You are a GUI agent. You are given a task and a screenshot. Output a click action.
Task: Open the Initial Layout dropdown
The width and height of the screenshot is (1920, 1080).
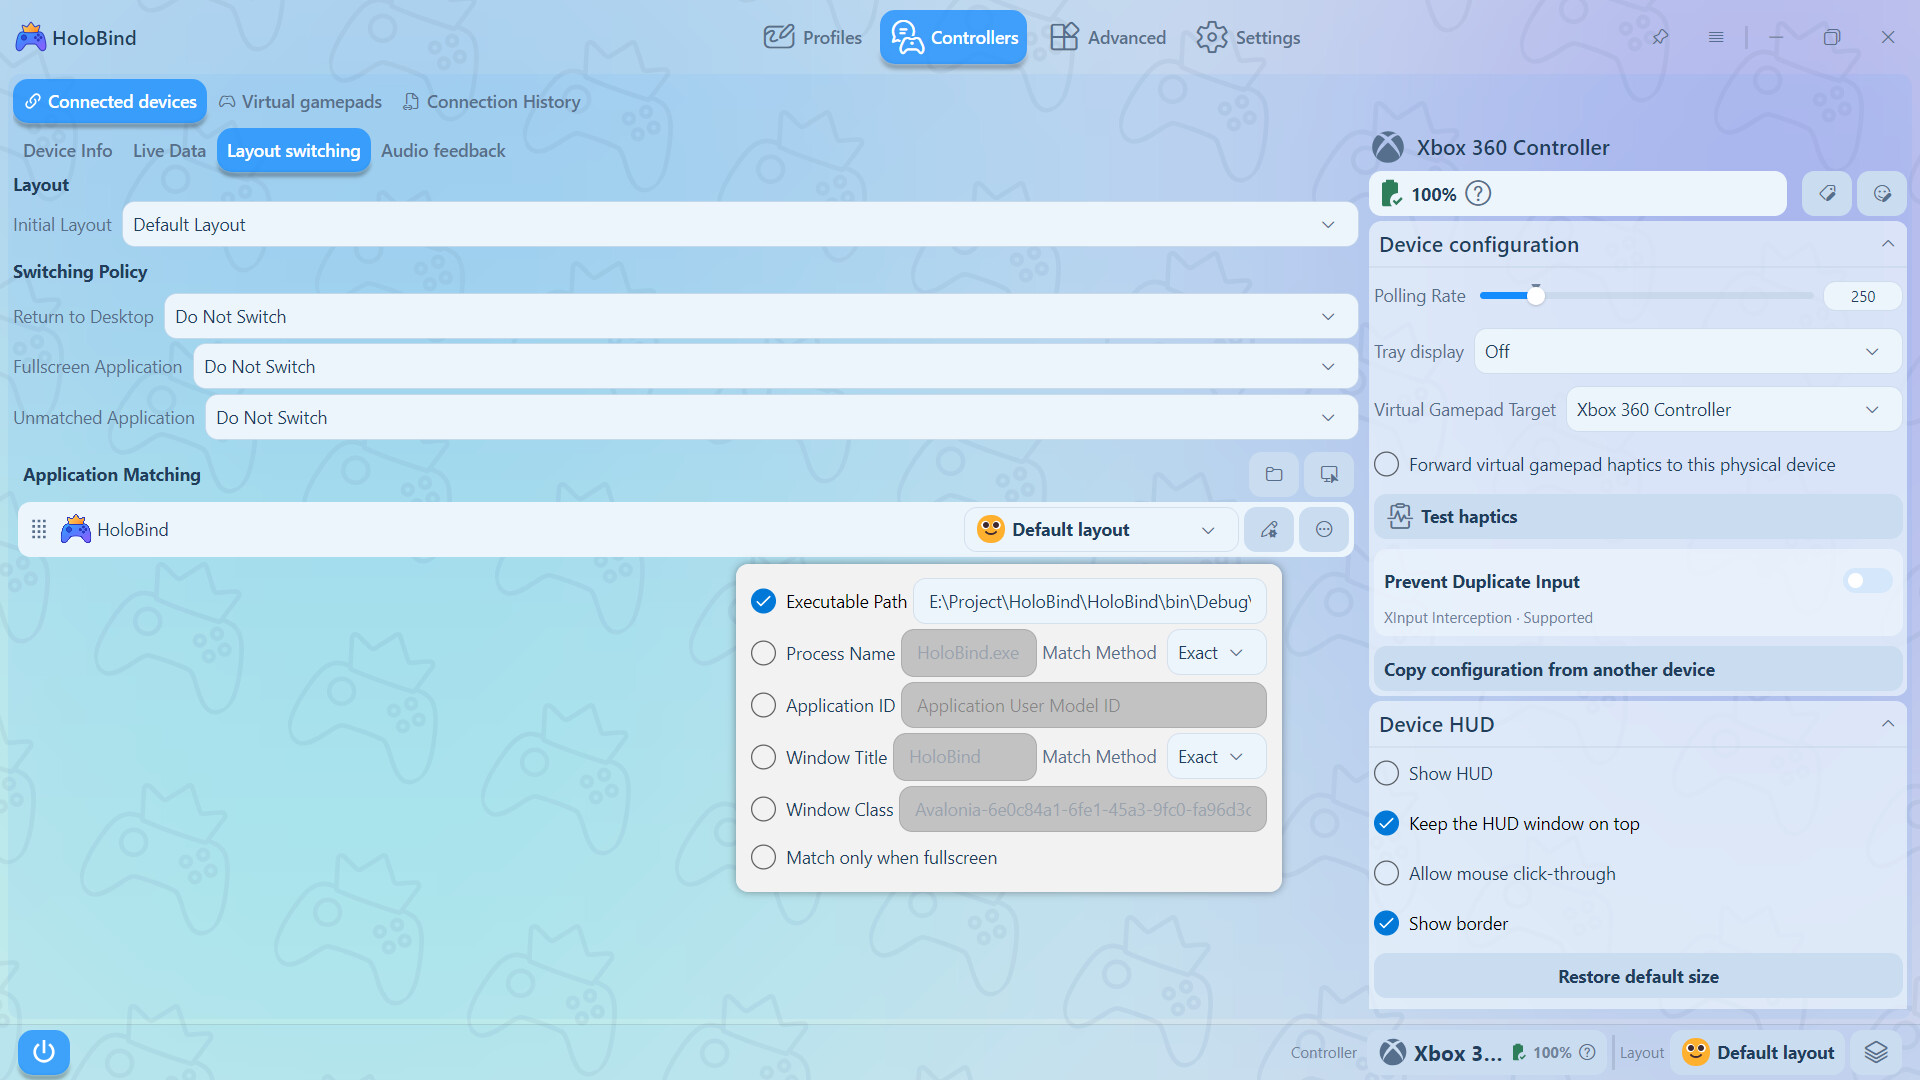pos(740,225)
